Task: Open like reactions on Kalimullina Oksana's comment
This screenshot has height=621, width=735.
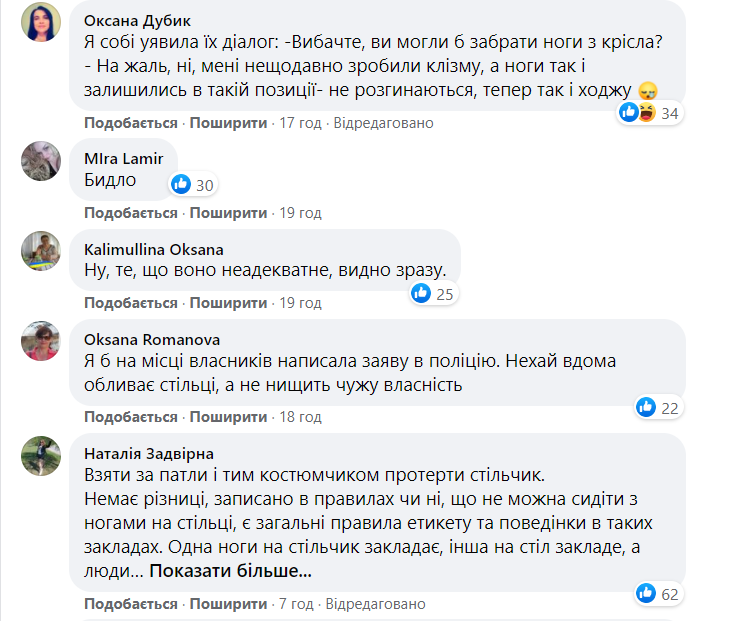Action: [431, 293]
